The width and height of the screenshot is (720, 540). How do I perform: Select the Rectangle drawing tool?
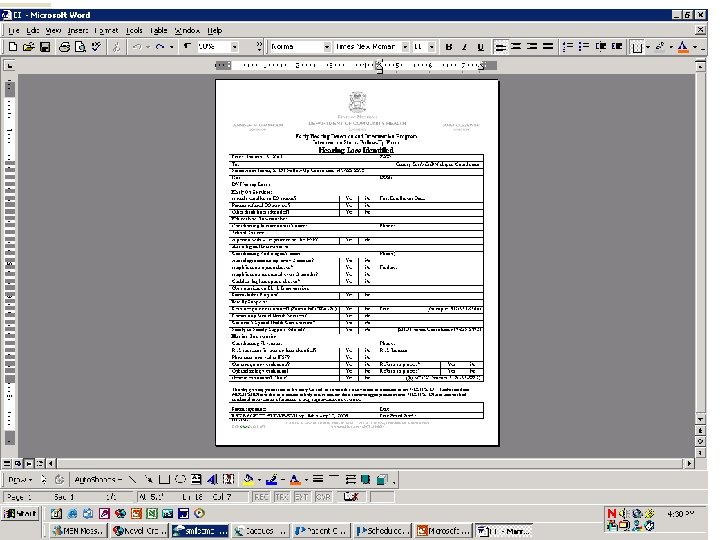tap(164, 479)
